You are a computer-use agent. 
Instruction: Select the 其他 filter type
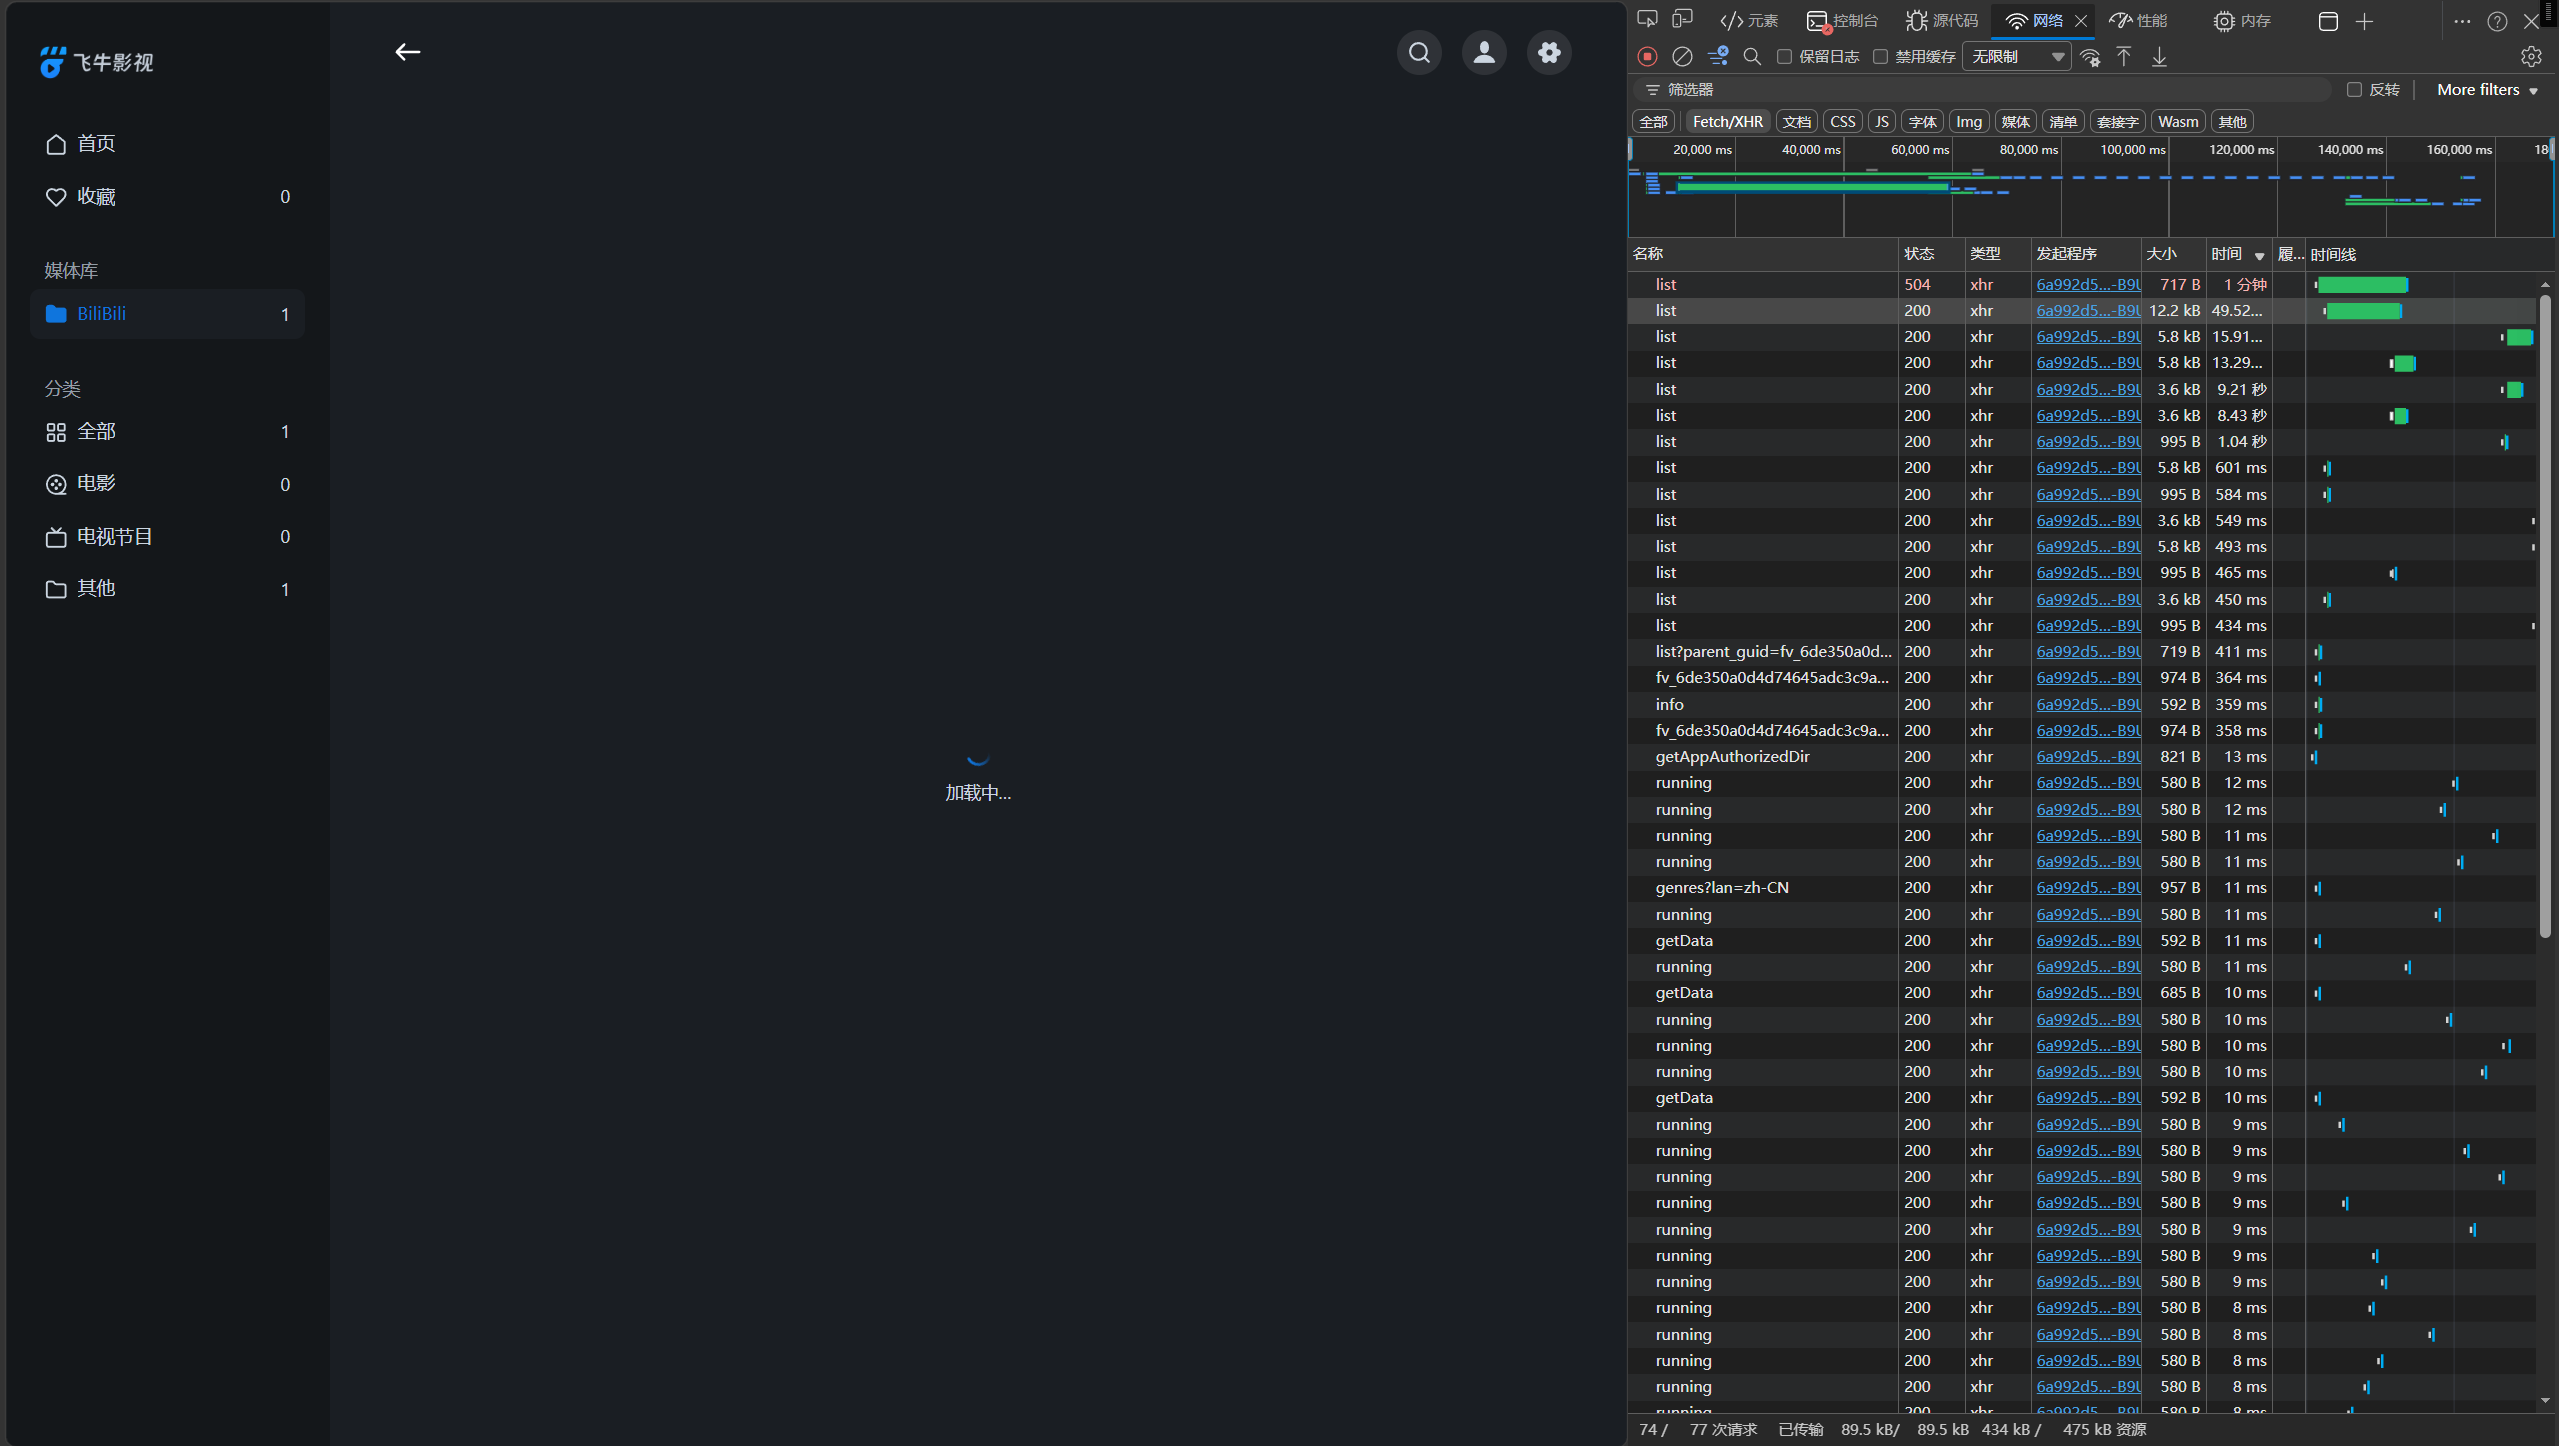pyautogui.click(x=2231, y=122)
